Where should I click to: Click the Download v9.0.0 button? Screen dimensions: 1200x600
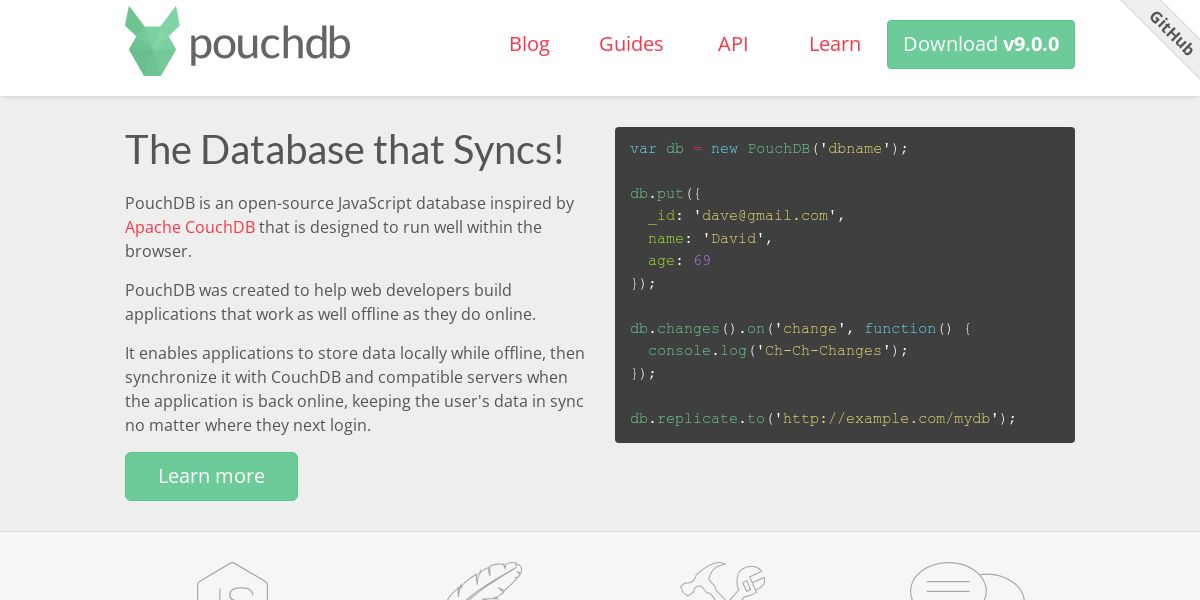click(981, 44)
